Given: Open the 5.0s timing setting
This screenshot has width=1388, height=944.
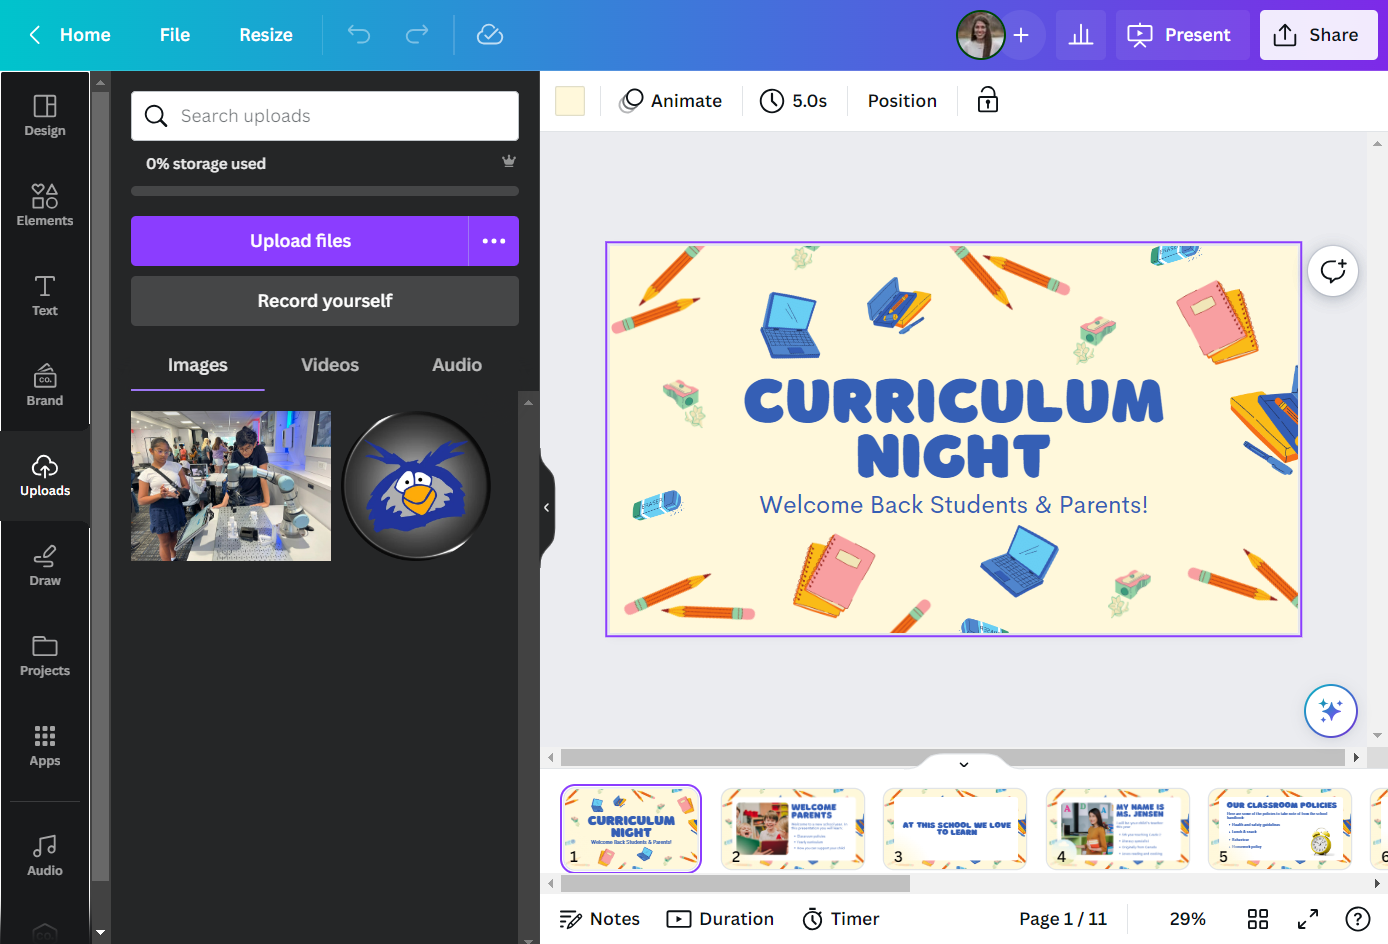Looking at the screenshot, I should coord(794,101).
